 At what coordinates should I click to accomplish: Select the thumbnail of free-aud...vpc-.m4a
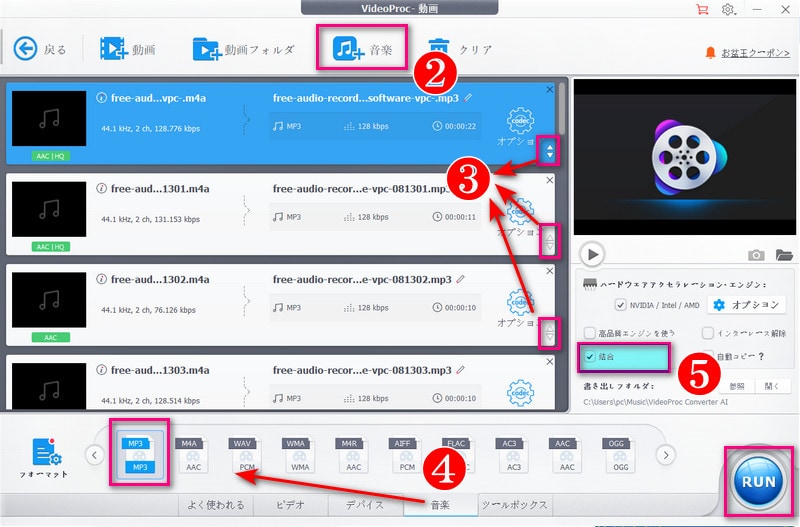coord(49,118)
